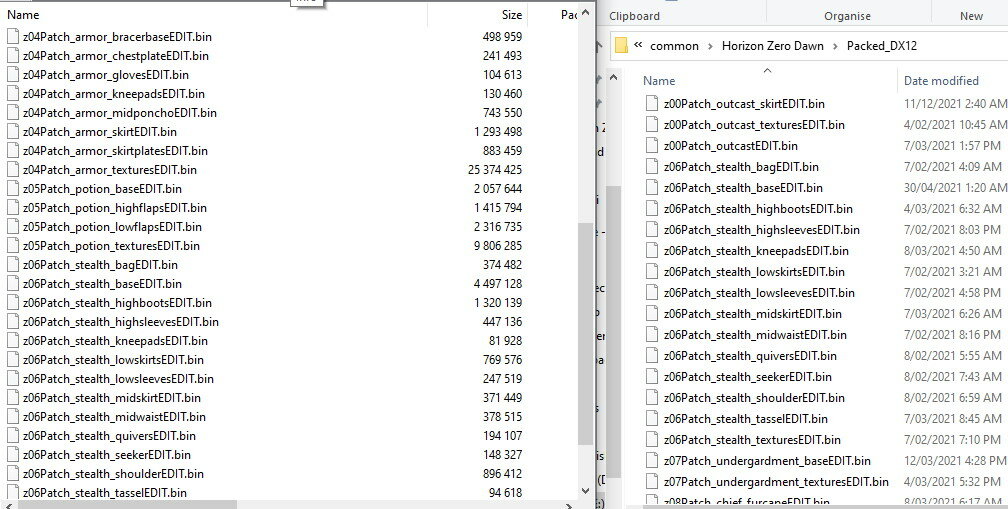
Task: Select z06Patch_stealth_tasselEDIT.bin in Explorer window
Action: (746, 419)
